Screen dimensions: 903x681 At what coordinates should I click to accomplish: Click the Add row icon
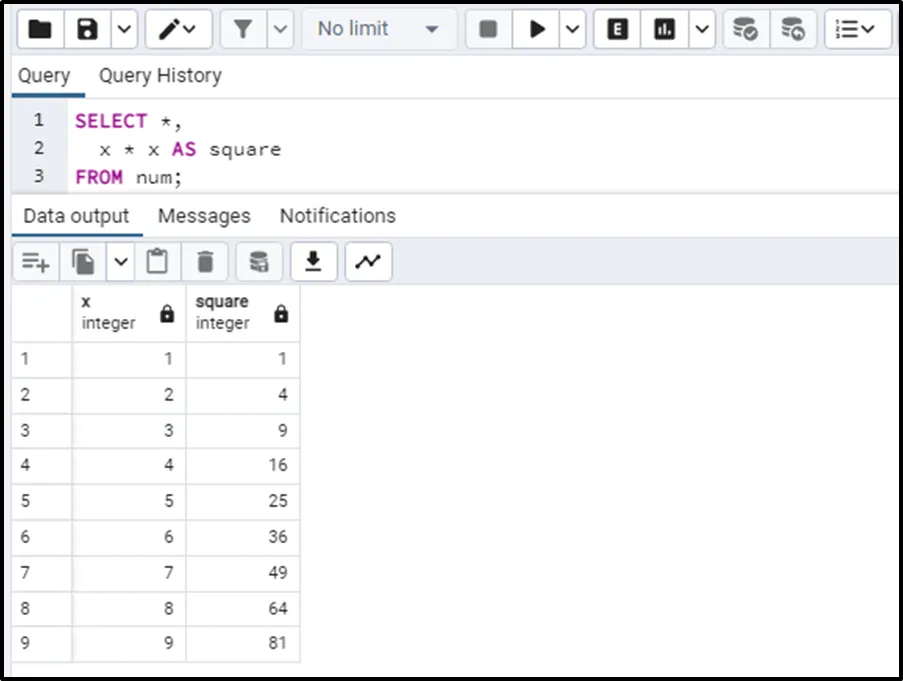(x=35, y=262)
